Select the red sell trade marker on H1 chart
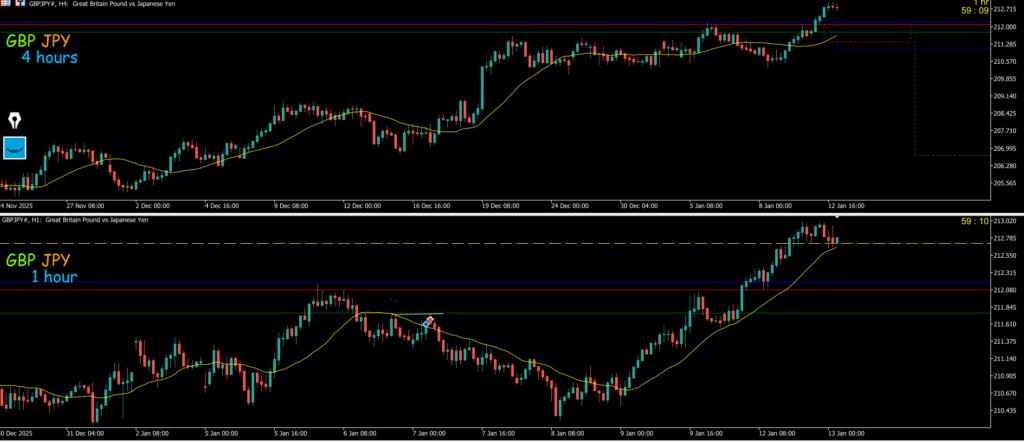 click(430, 321)
